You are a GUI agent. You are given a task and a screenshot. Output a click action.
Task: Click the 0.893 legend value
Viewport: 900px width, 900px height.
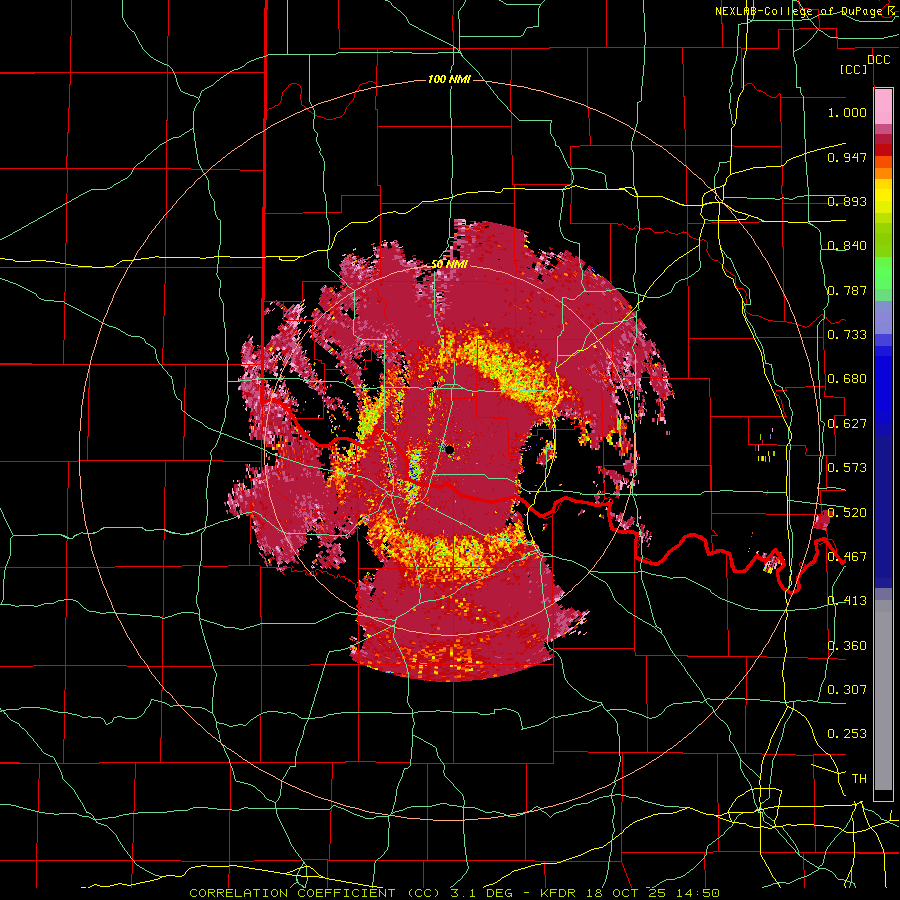847,201
